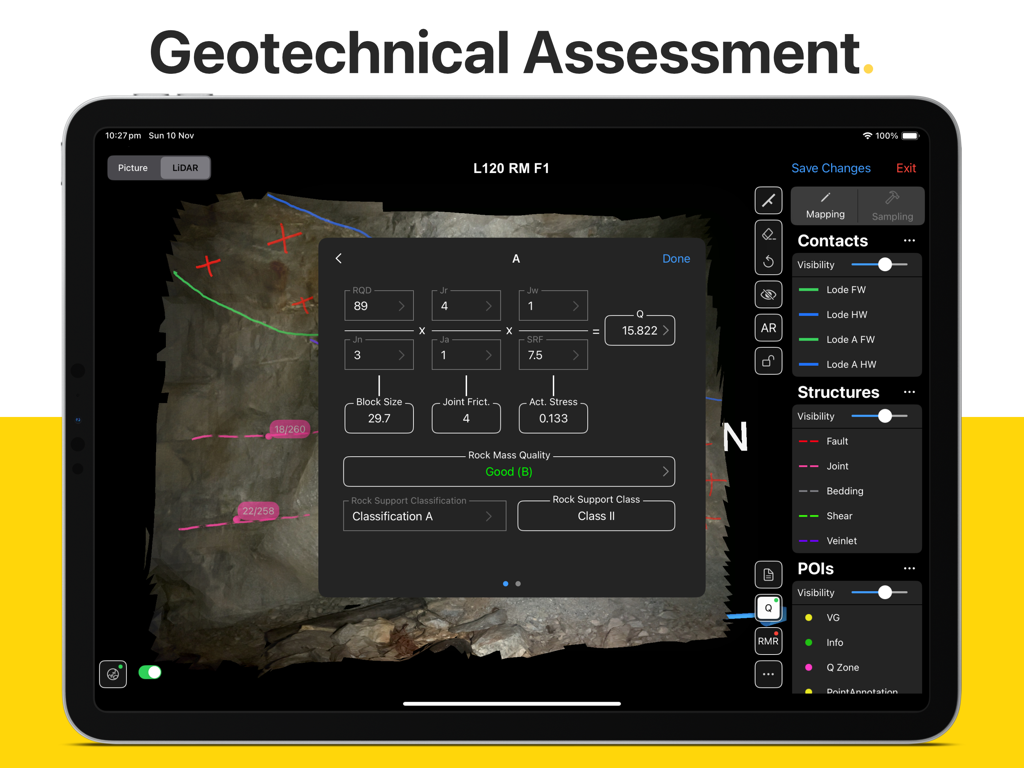Expand the RQD value selector

coord(379,305)
